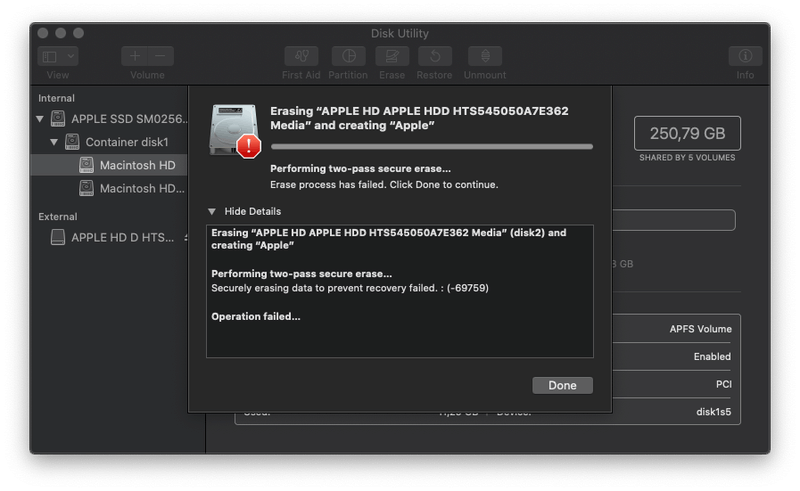Click the 'disk1s5' device value

(x=714, y=412)
